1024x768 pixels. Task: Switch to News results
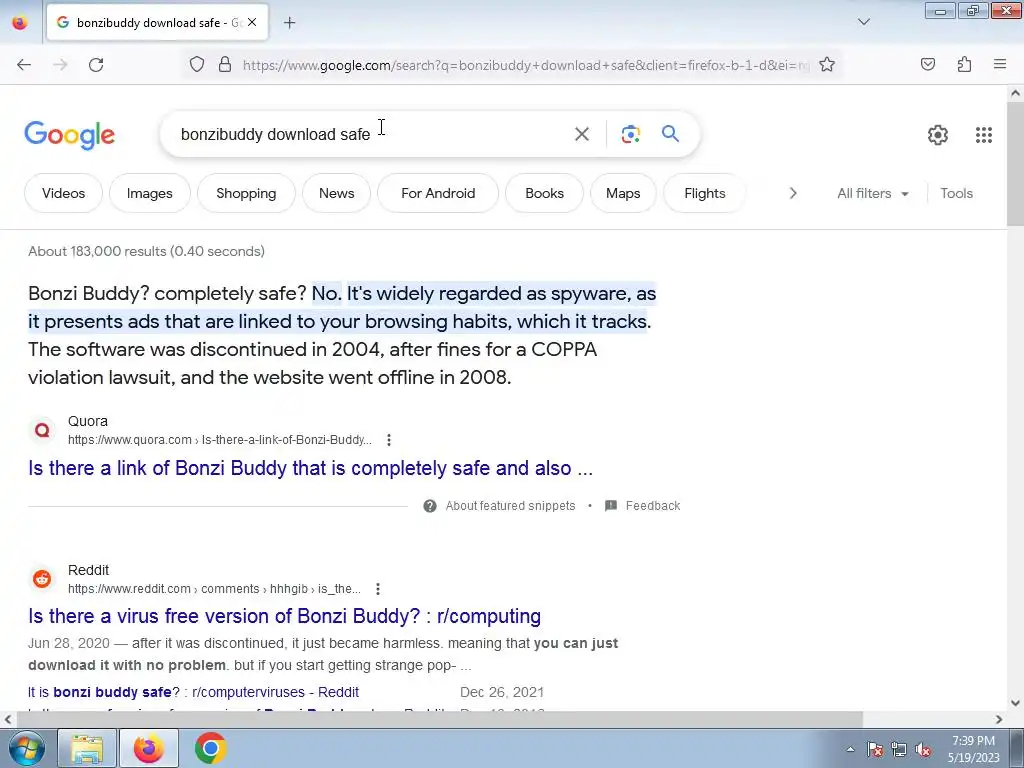(336, 193)
